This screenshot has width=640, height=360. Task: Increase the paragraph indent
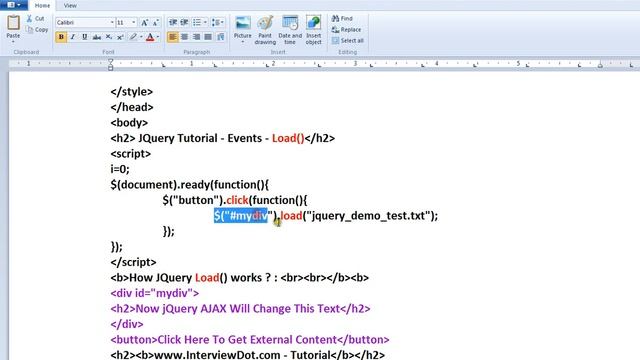tap(184, 22)
